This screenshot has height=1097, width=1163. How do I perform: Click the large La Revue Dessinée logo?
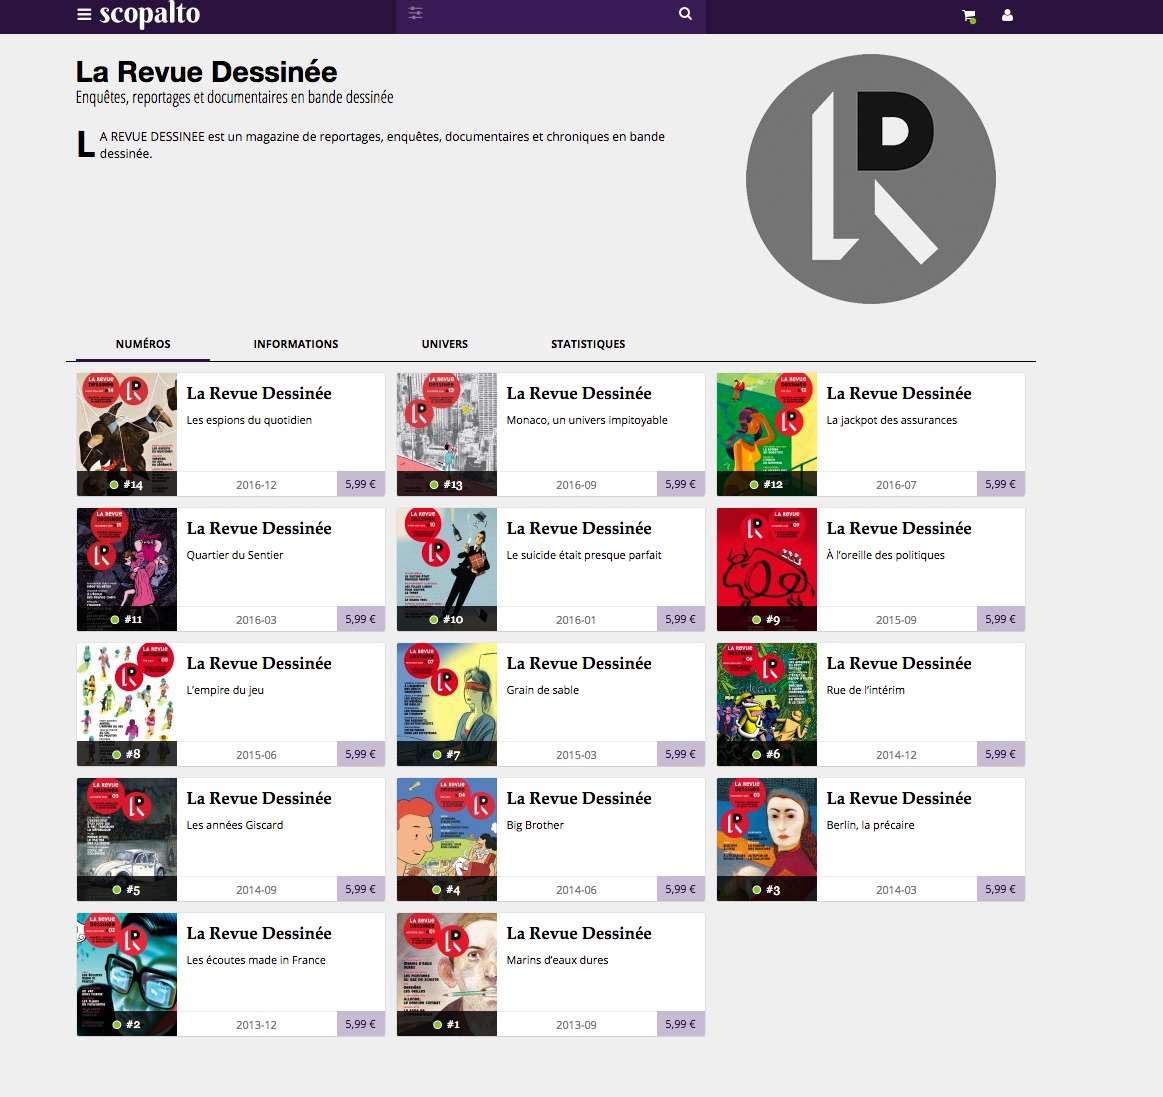871,179
